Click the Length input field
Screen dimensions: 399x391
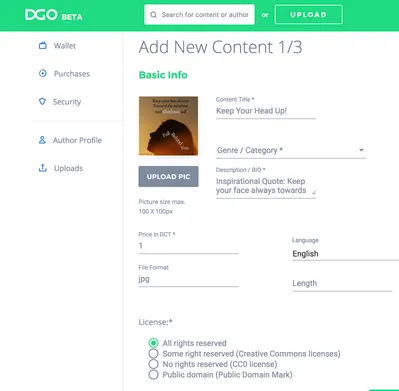click(x=342, y=283)
